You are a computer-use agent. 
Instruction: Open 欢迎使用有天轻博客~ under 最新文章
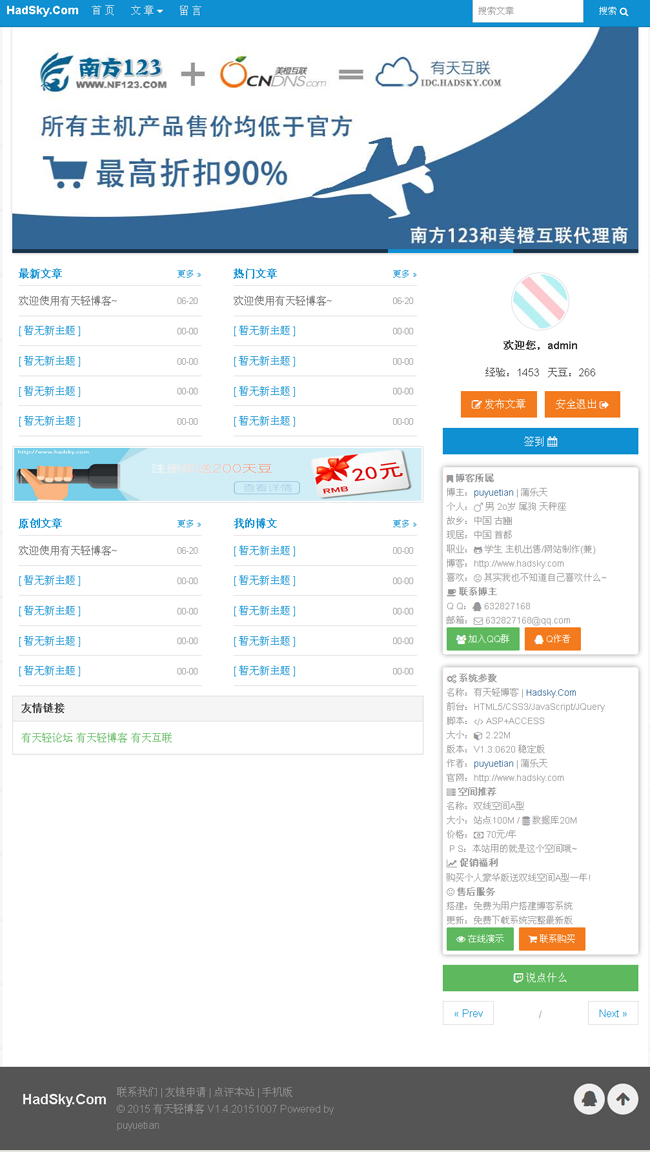click(68, 300)
